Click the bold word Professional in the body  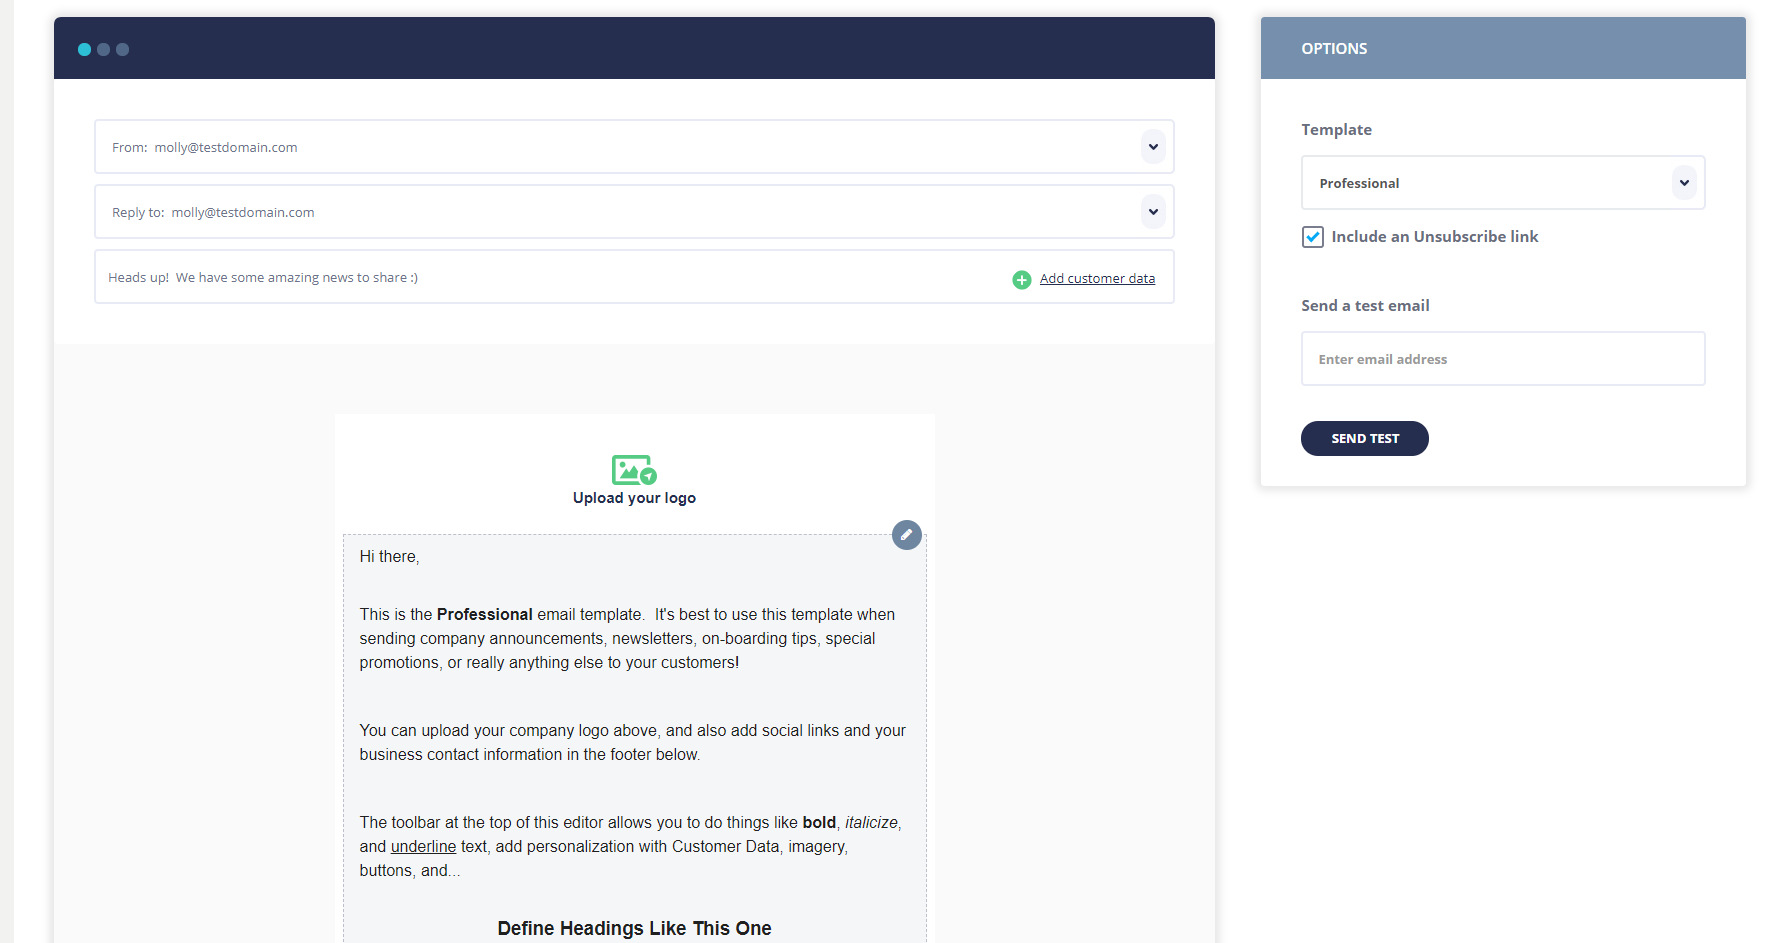click(484, 615)
